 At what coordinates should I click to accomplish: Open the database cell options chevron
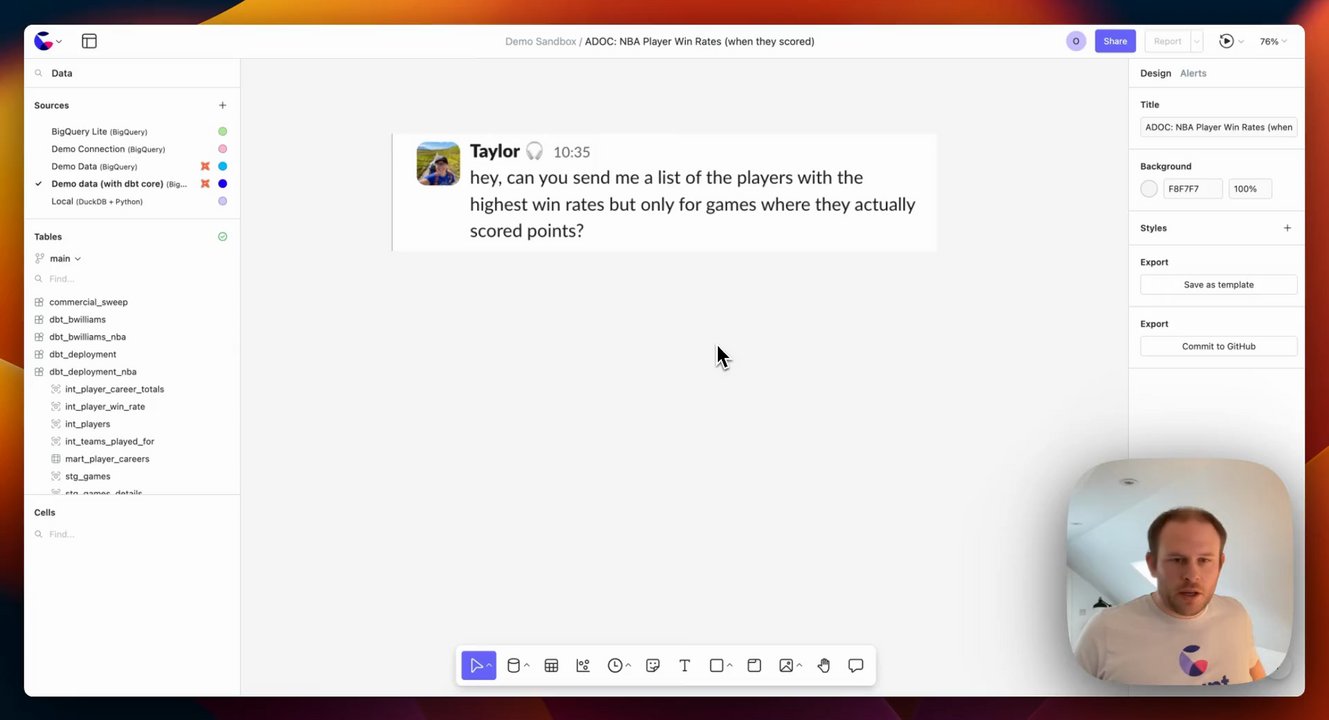coord(527,666)
